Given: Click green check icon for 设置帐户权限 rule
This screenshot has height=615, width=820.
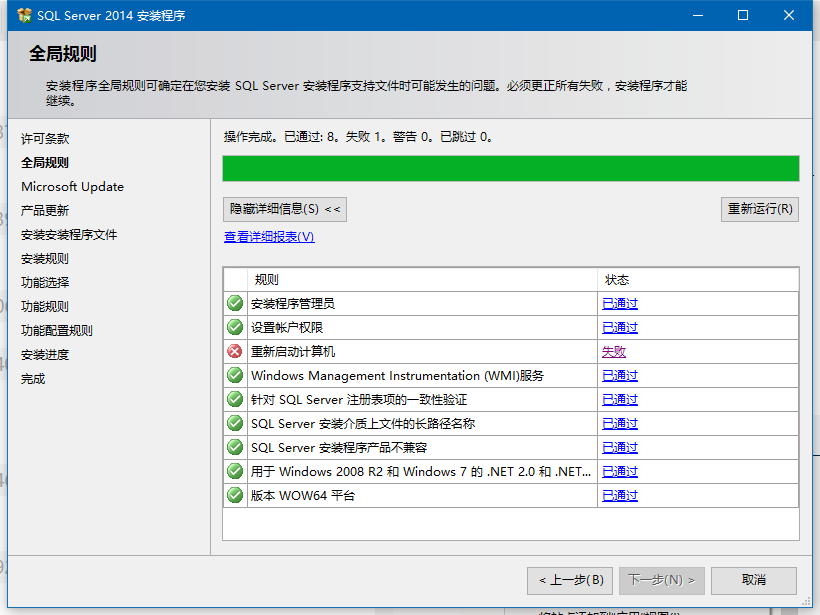Looking at the screenshot, I should click(x=235, y=327).
